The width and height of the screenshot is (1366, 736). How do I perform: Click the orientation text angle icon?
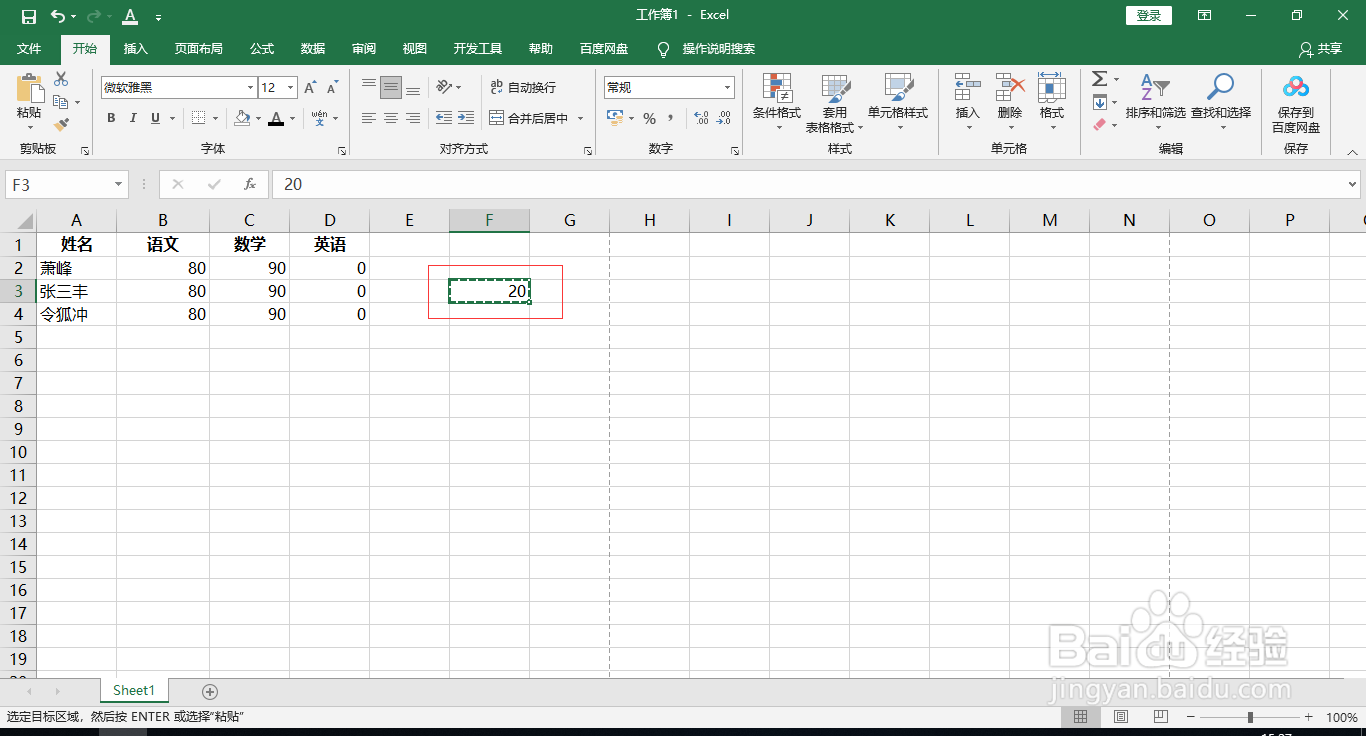coord(444,87)
